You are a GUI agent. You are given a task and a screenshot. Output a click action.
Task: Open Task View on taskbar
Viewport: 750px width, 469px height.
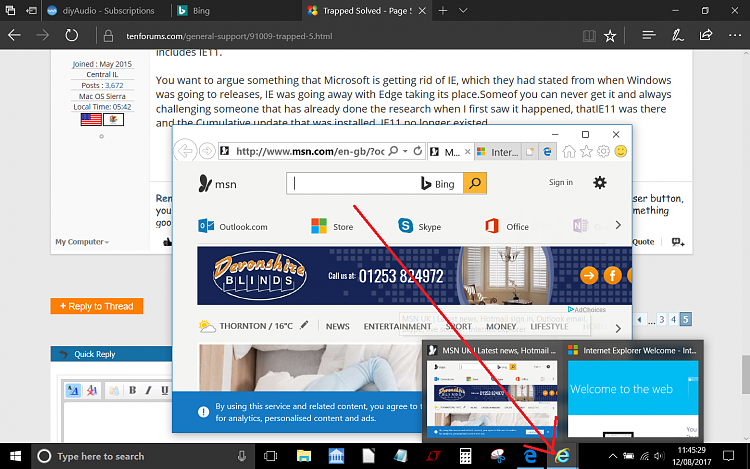point(270,456)
